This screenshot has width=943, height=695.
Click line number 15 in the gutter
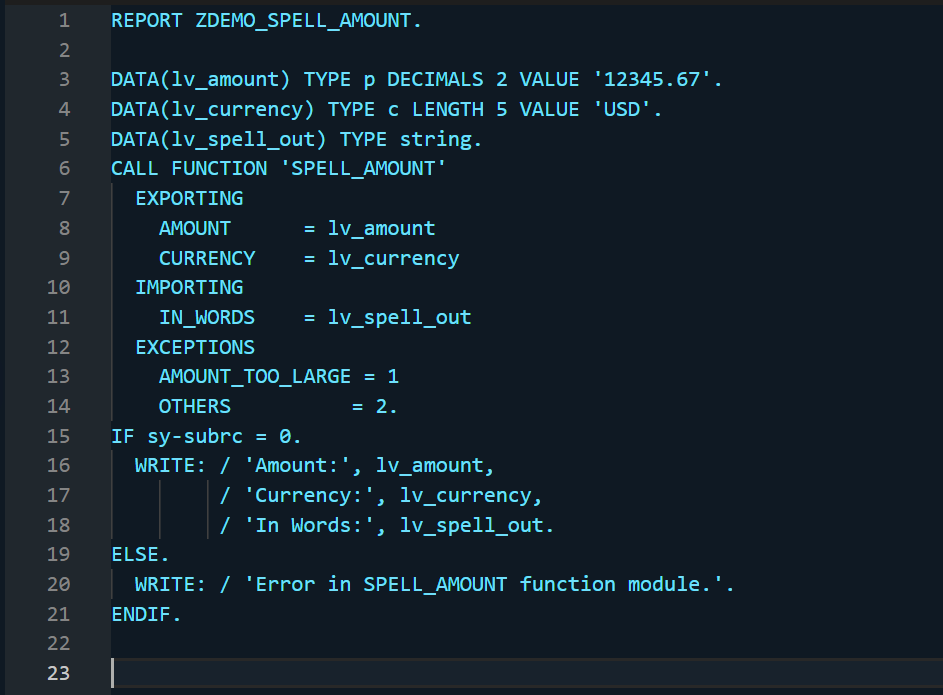coord(58,436)
